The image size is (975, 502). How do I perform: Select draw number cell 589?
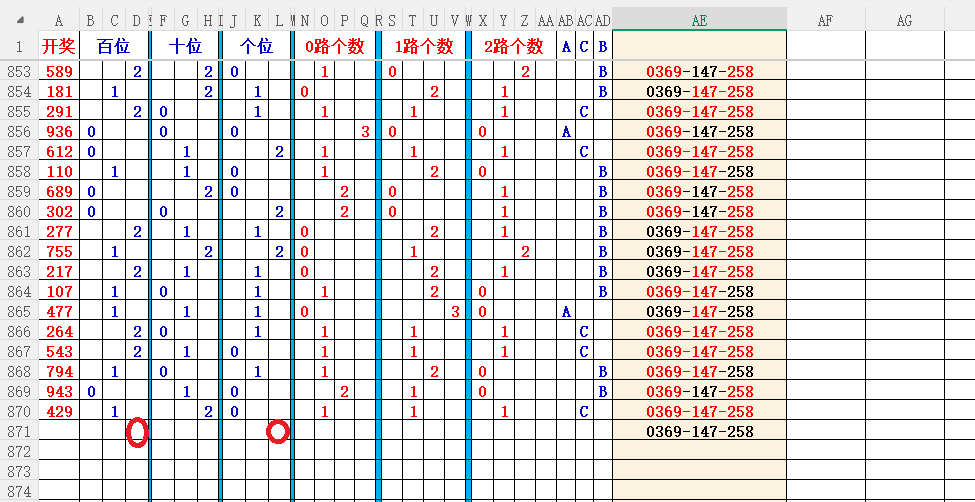tap(59, 72)
